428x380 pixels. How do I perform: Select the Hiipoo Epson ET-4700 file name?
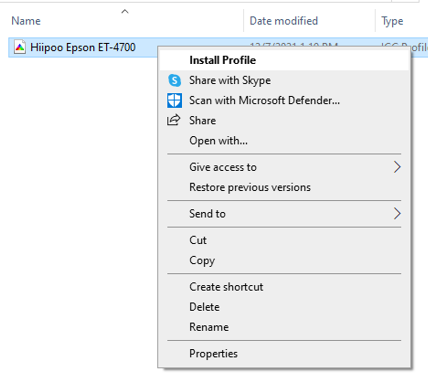pyautogui.click(x=83, y=47)
